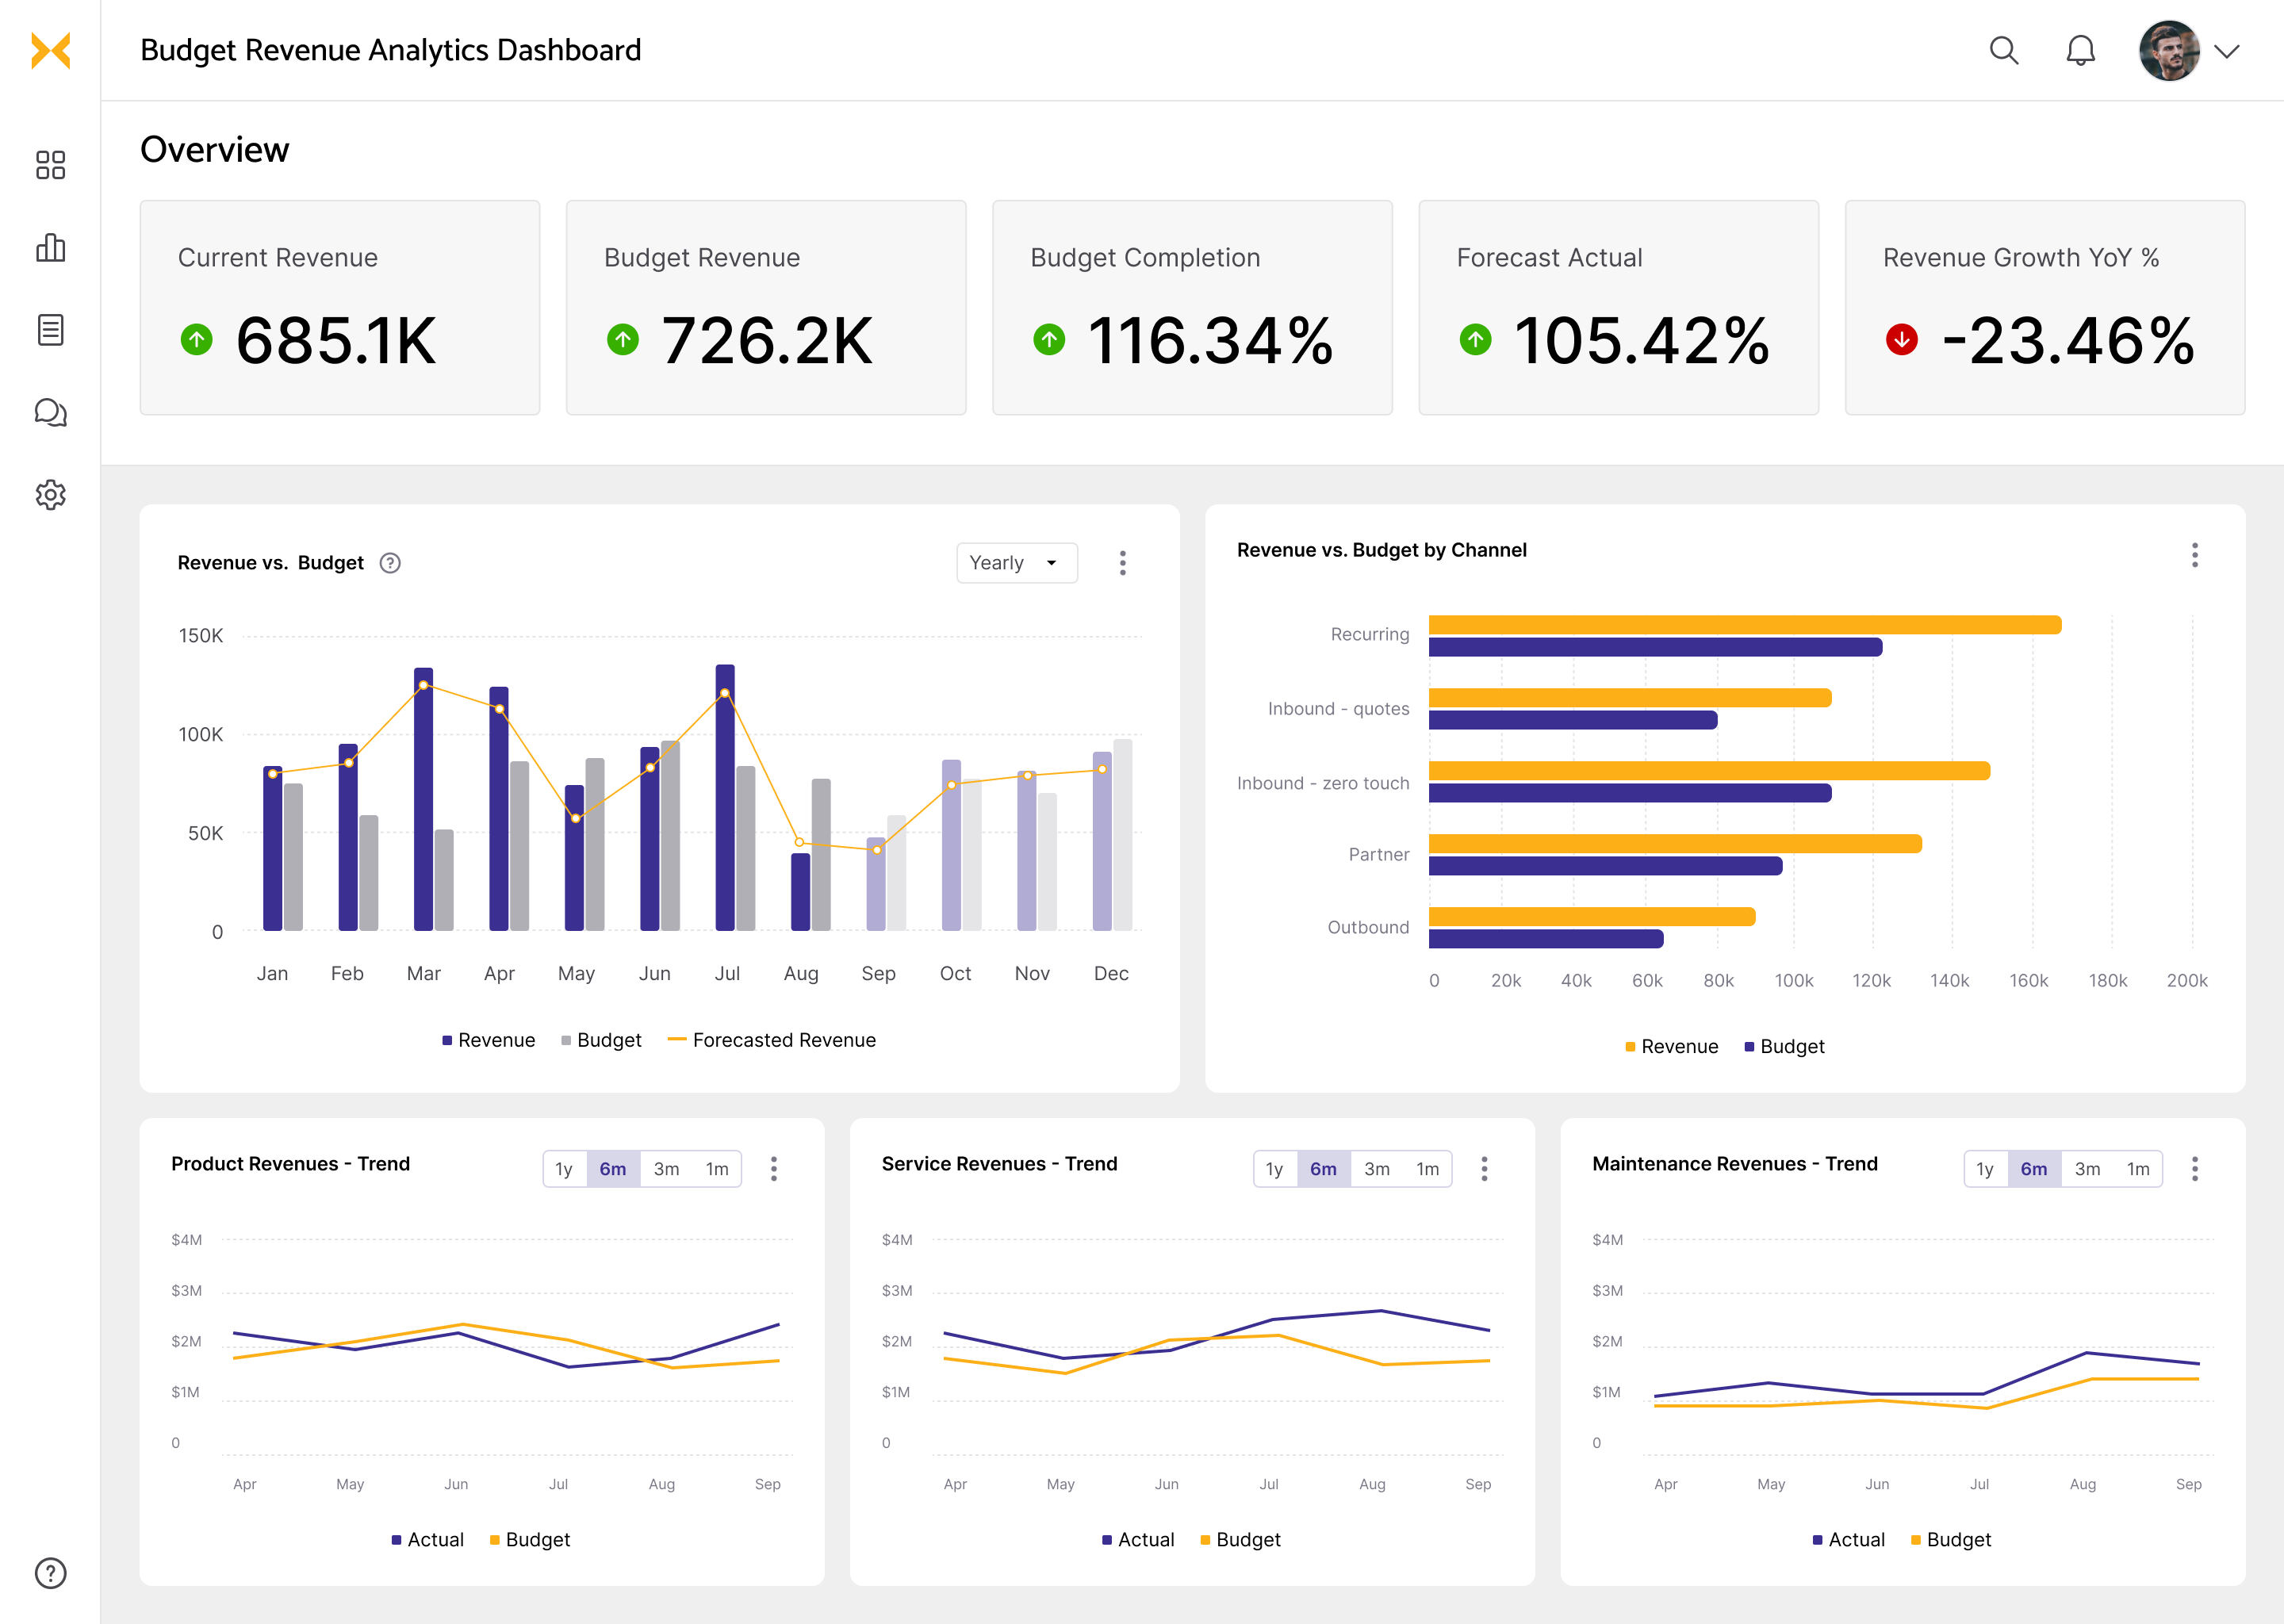Open the bar chart analytics sidebar icon
Image resolution: width=2284 pixels, height=1624 pixels.
tap(50, 247)
